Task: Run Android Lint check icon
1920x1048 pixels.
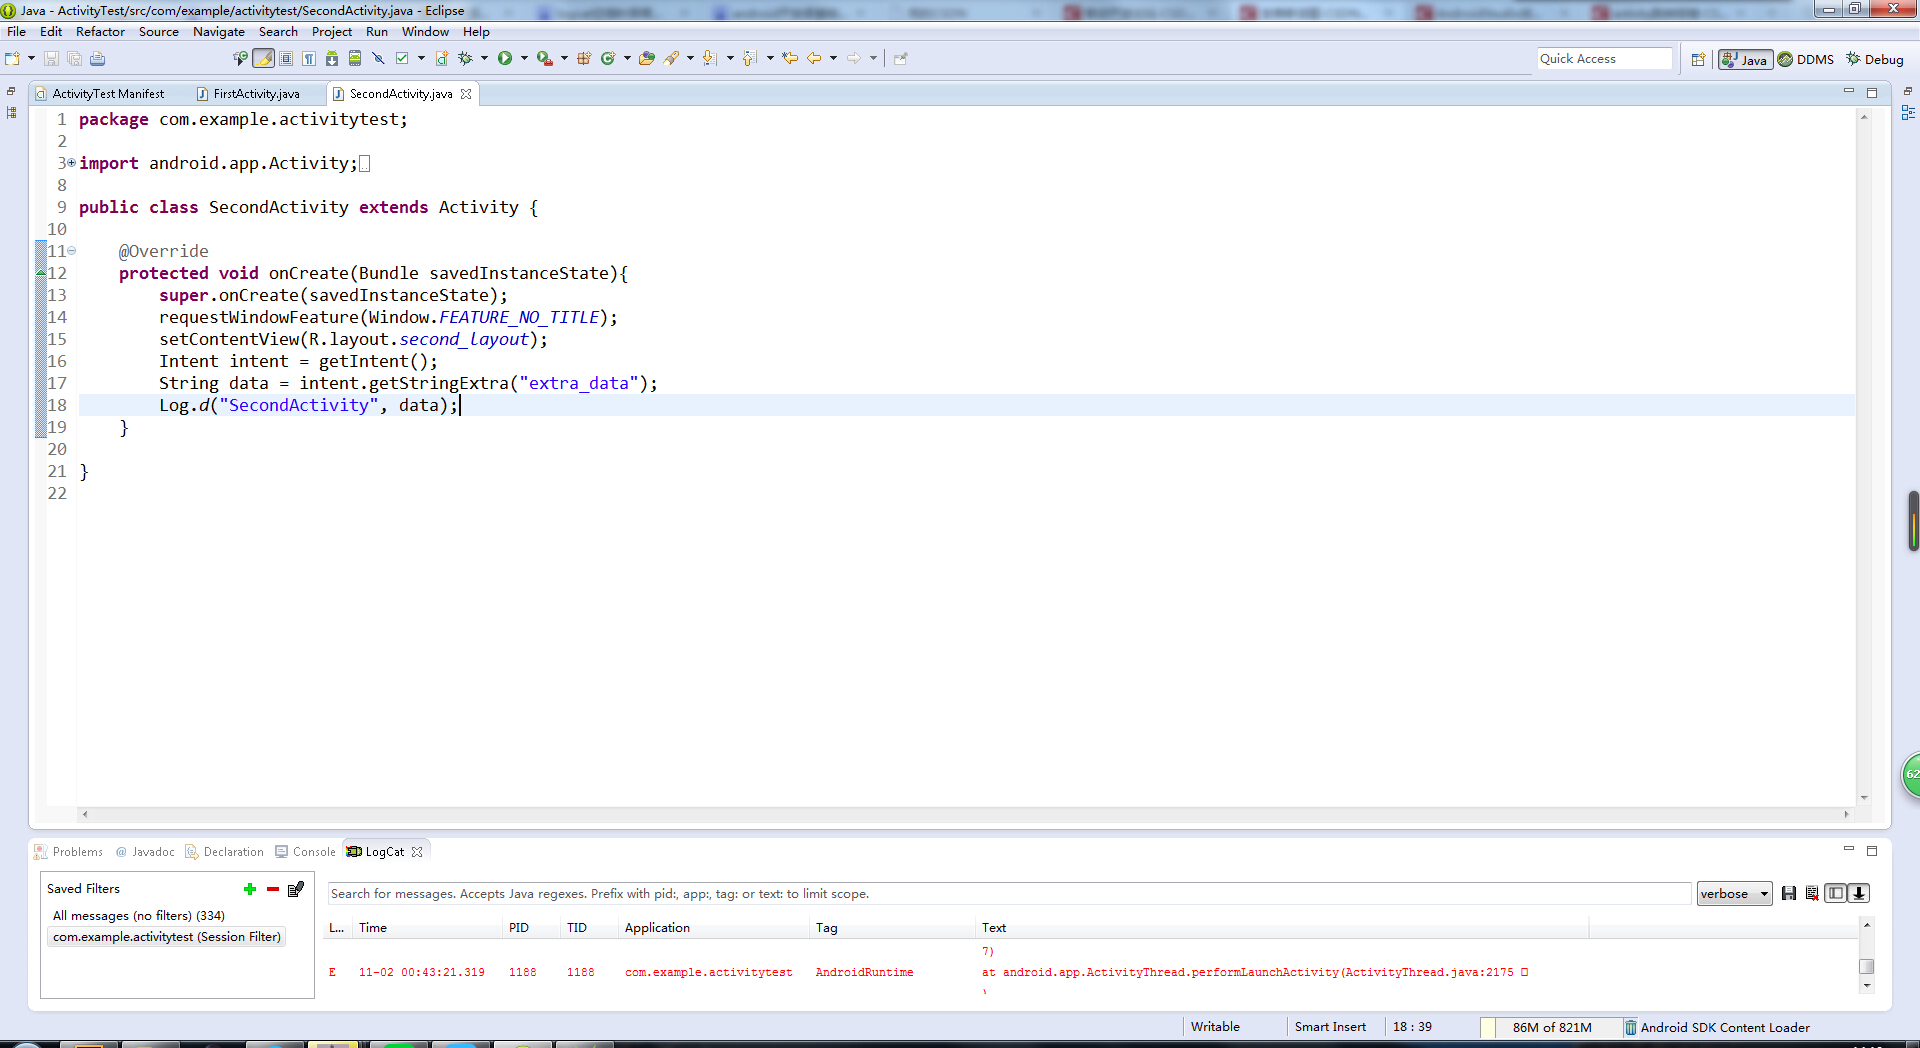Action: pyautogui.click(x=402, y=59)
